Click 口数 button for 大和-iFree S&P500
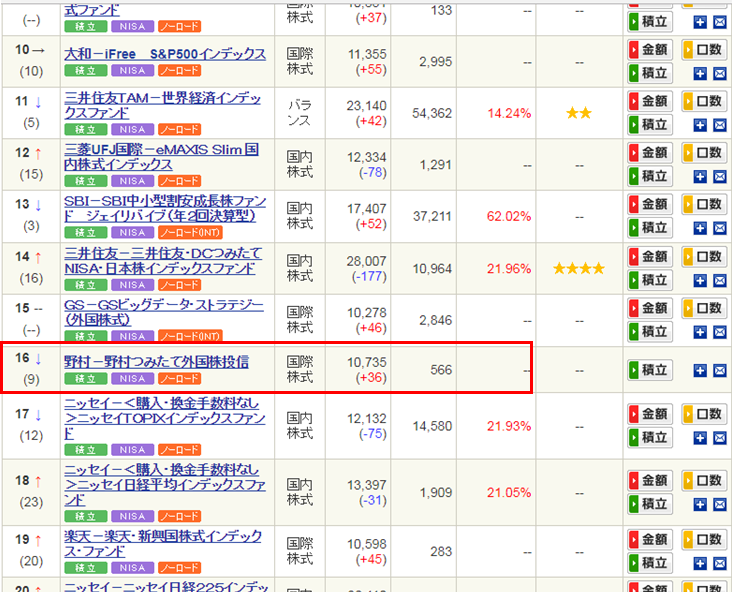The height and width of the screenshot is (592, 732). point(704,49)
